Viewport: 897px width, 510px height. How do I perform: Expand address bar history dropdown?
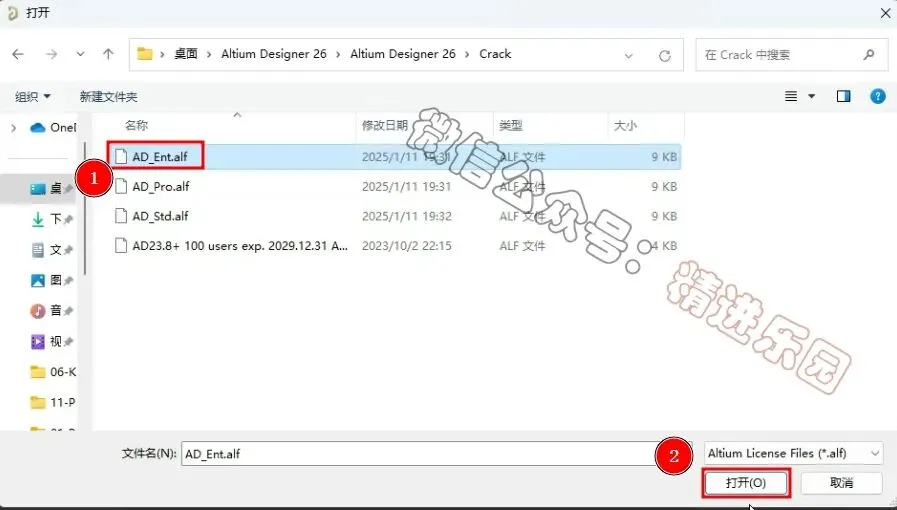point(629,55)
